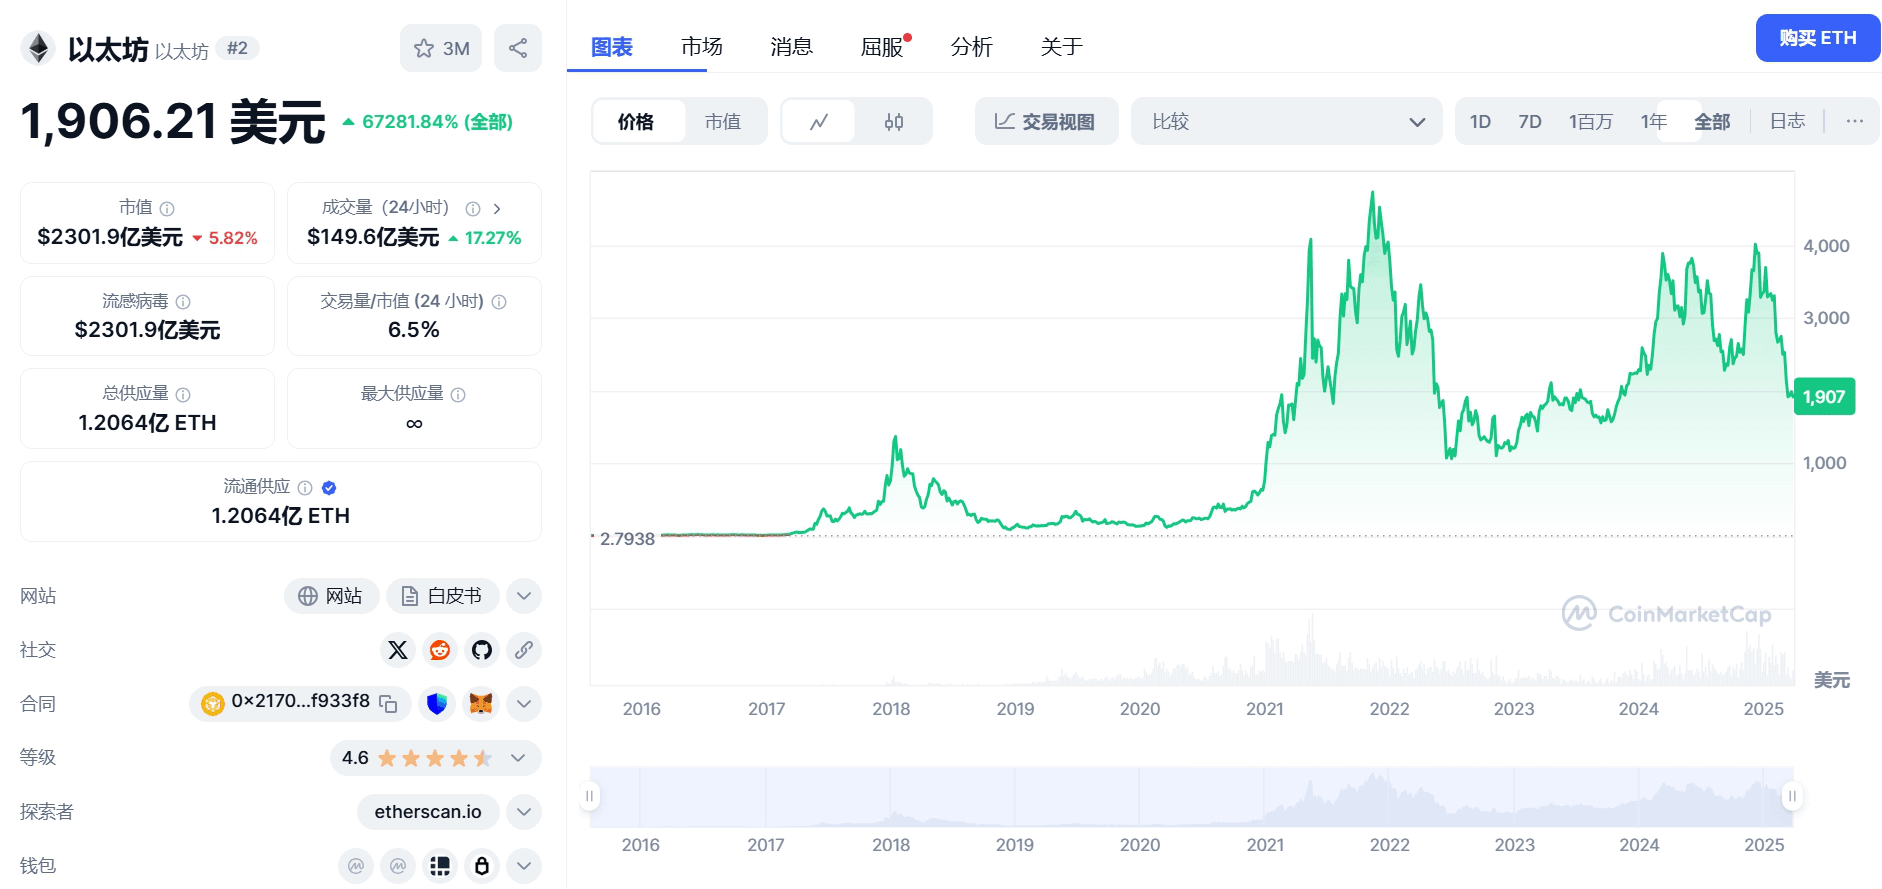Select candlestick chart style
Viewport: 1882px width, 889px height.
pyautogui.click(x=894, y=121)
